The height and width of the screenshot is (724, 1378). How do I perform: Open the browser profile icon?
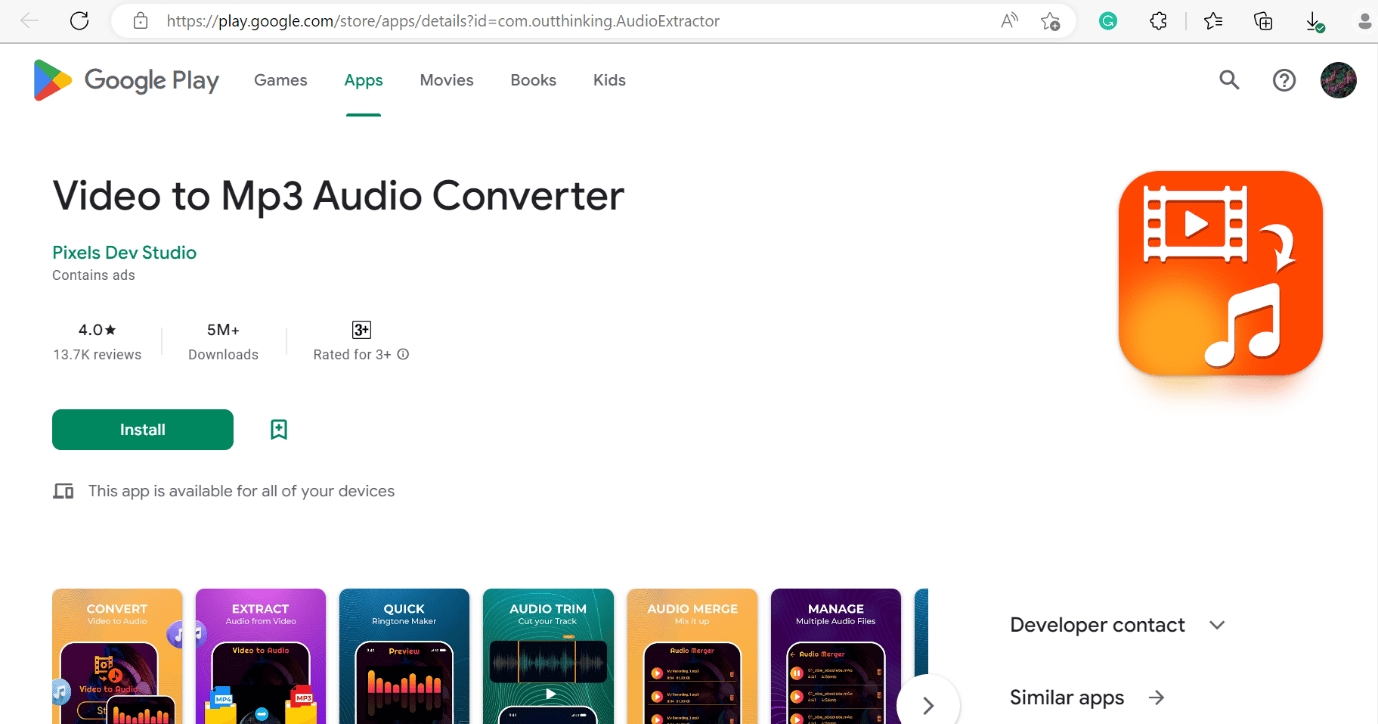point(1366,21)
